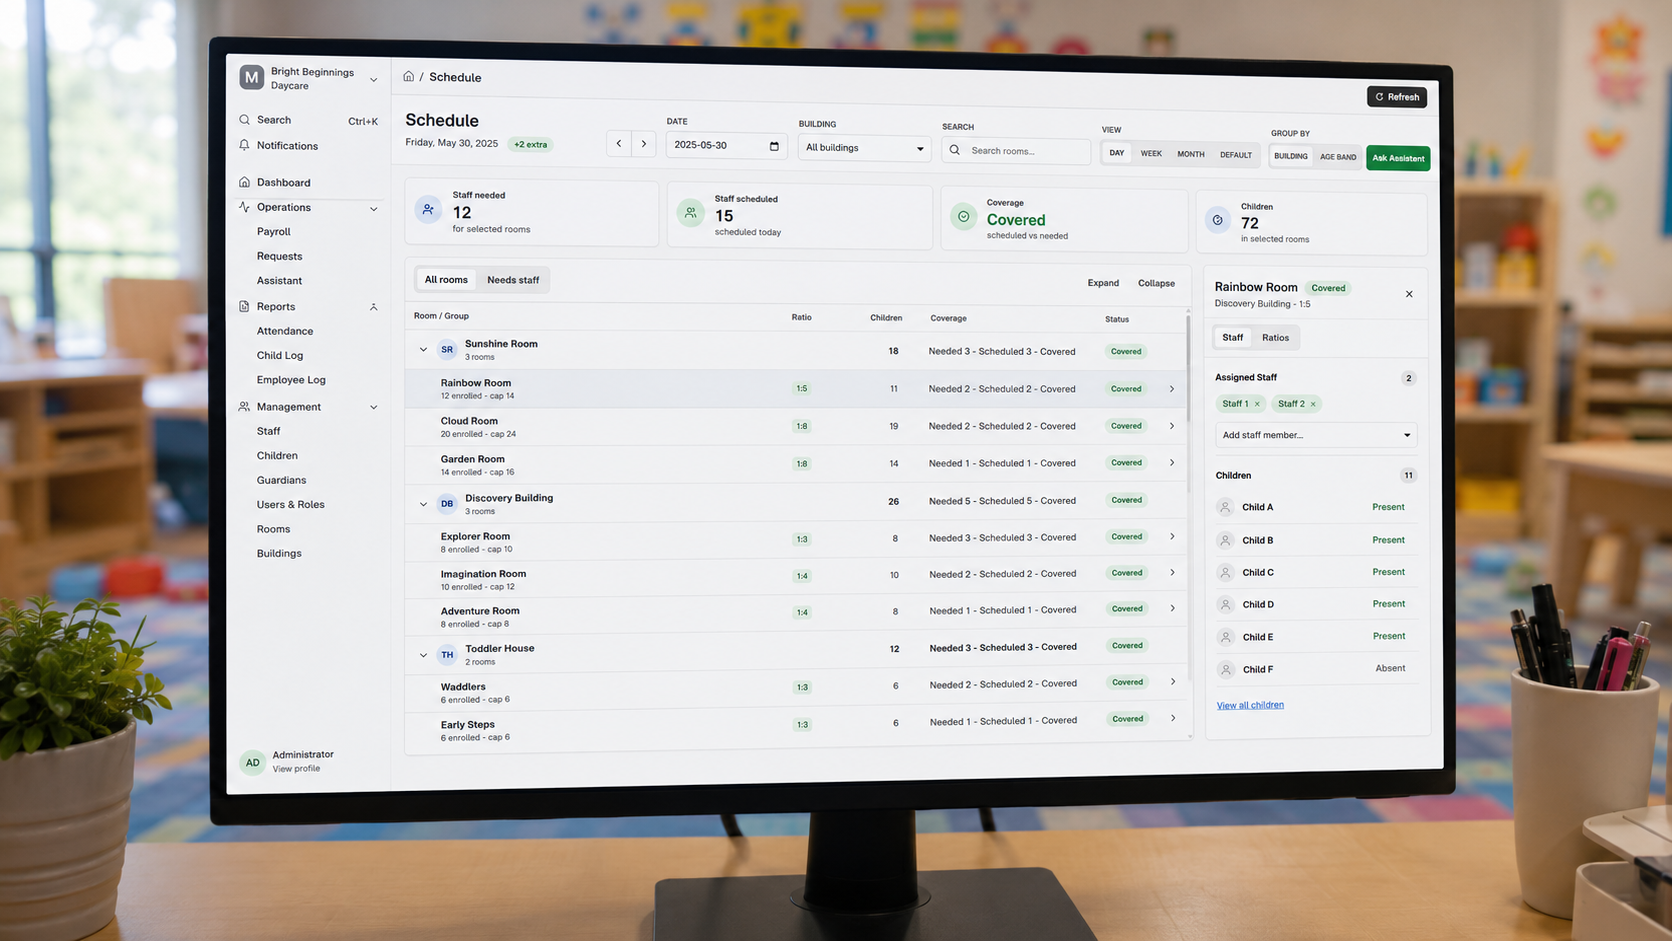Switch view to Month
The width and height of the screenshot is (1672, 941).
1190,154
